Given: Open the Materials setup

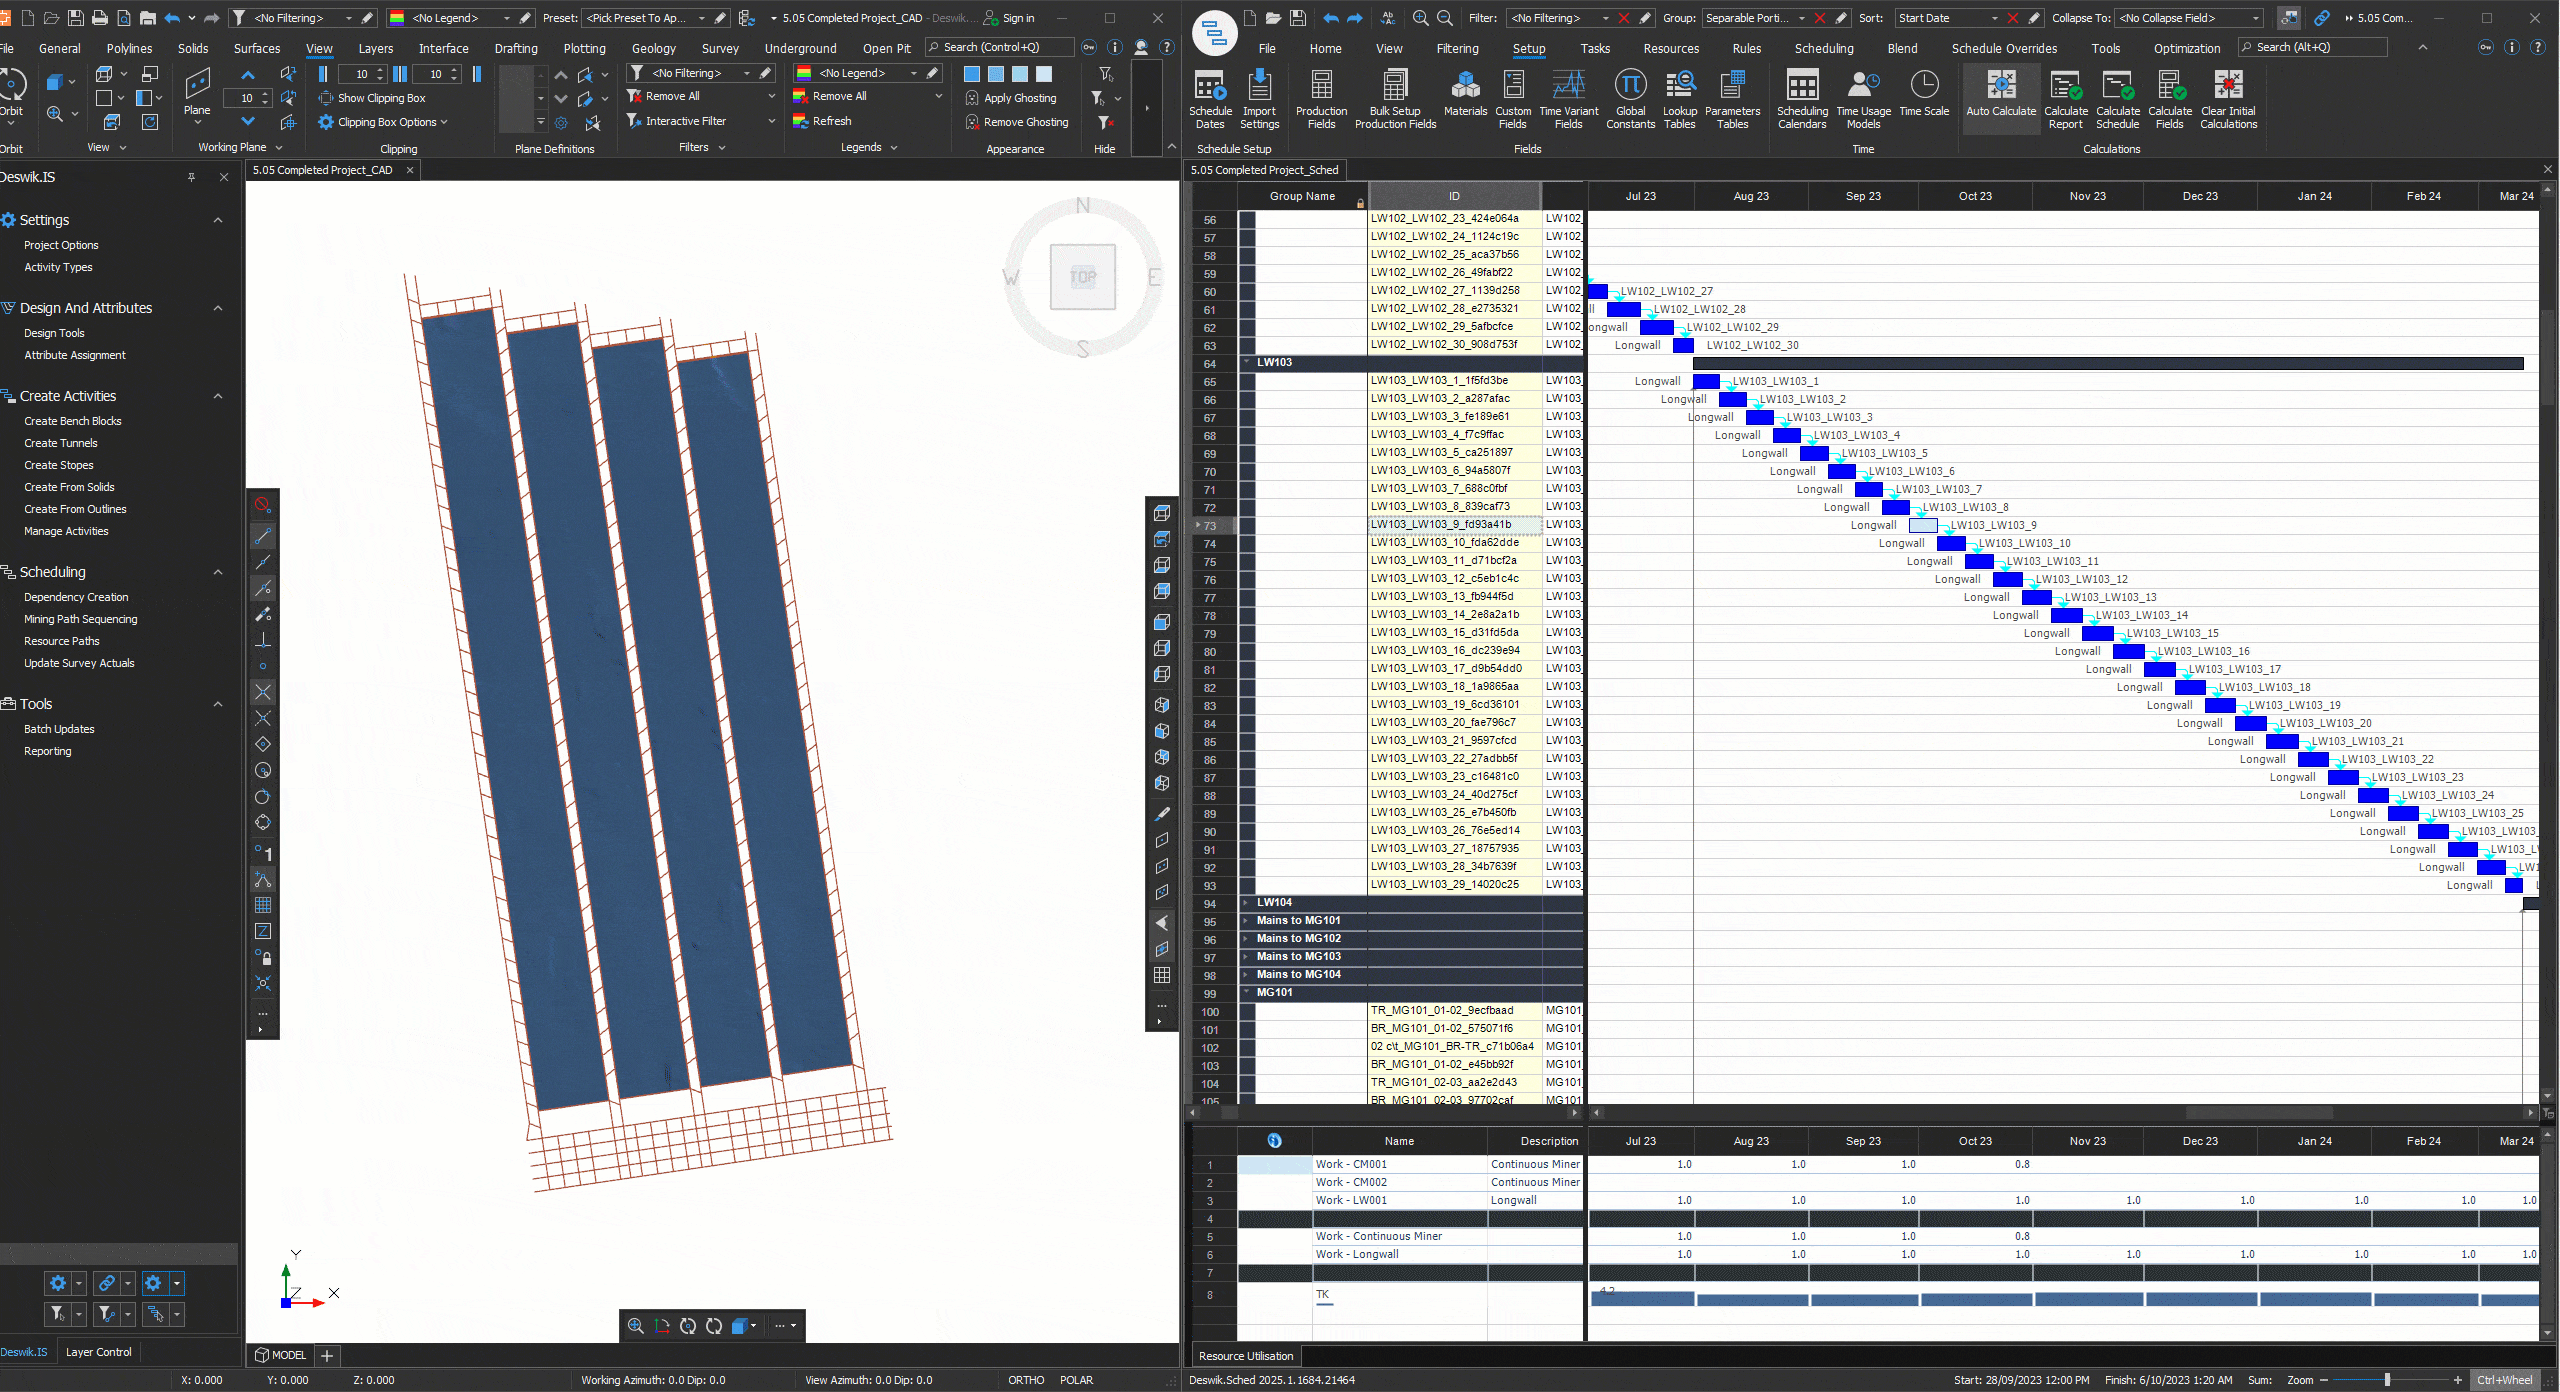Looking at the screenshot, I should click(x=1465, y=94).
